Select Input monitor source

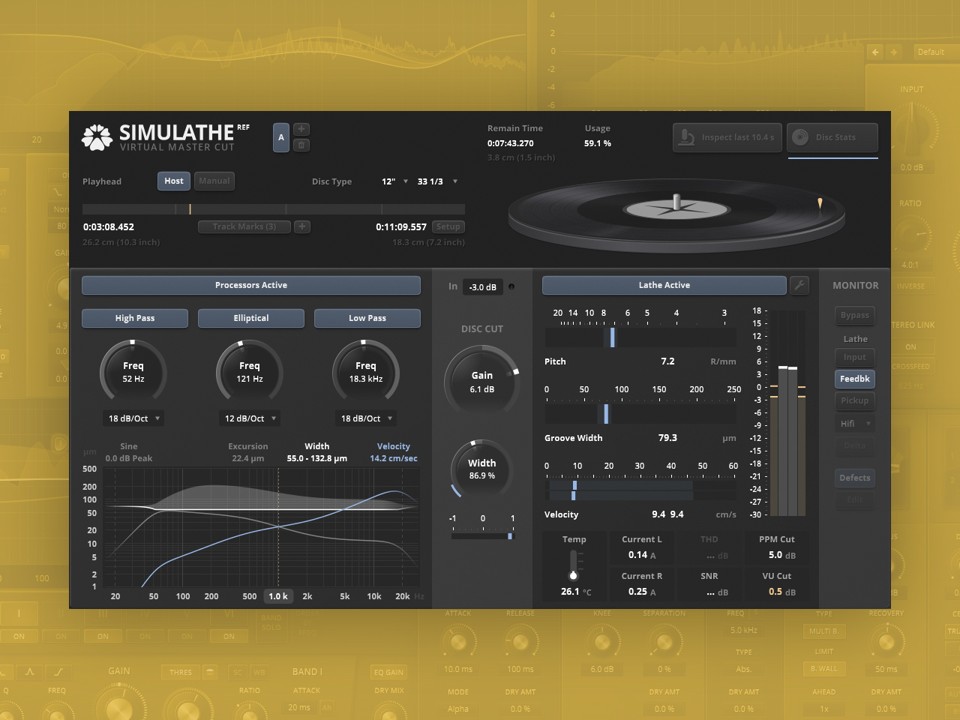point(855,358)
